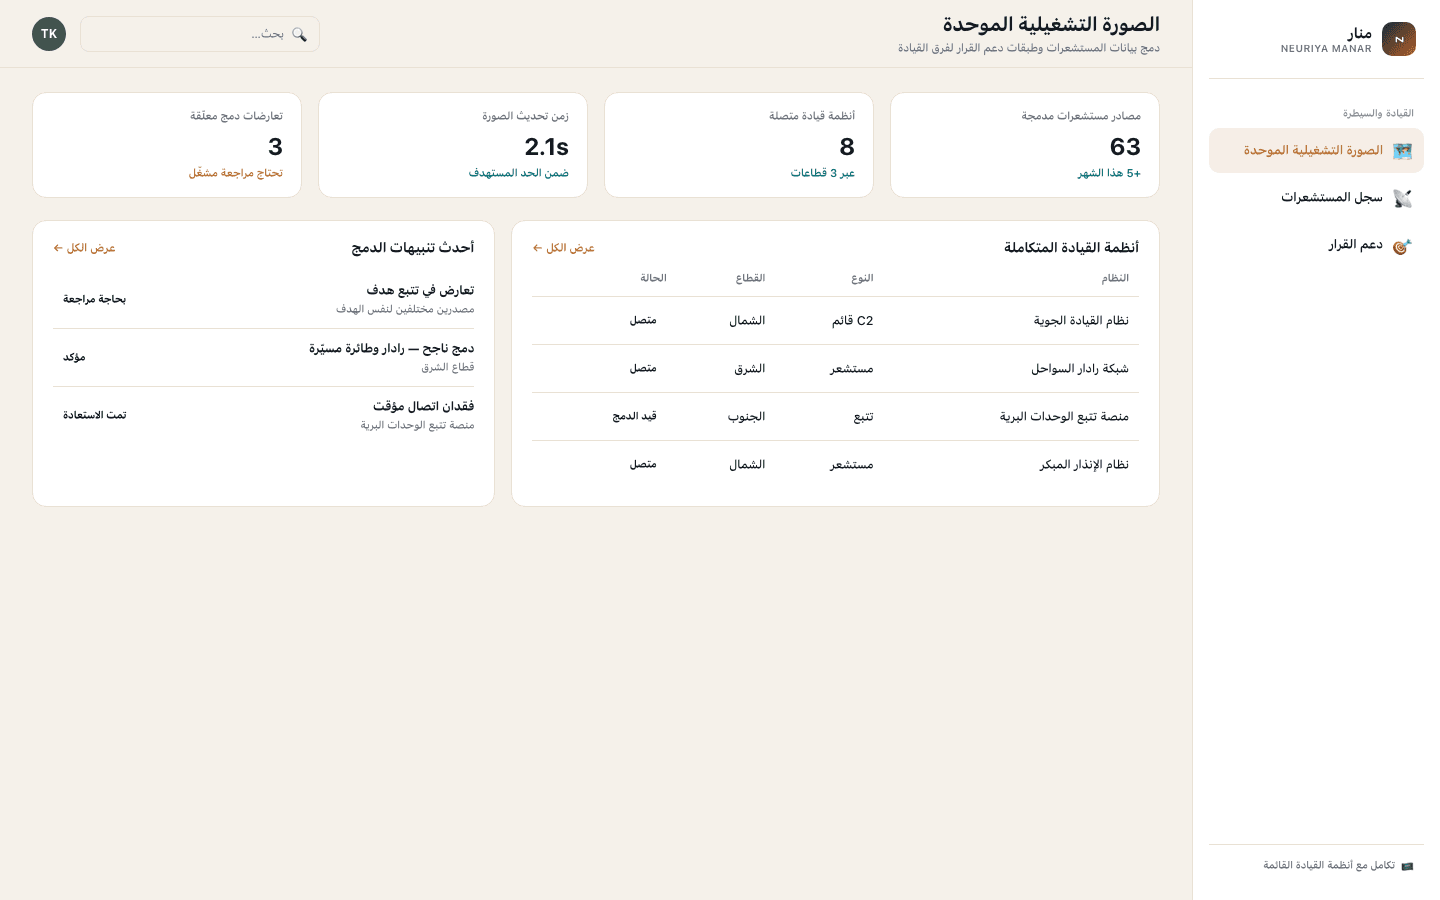
Task: Select row شبكة رادار السواحل
Action: point(835,369)
